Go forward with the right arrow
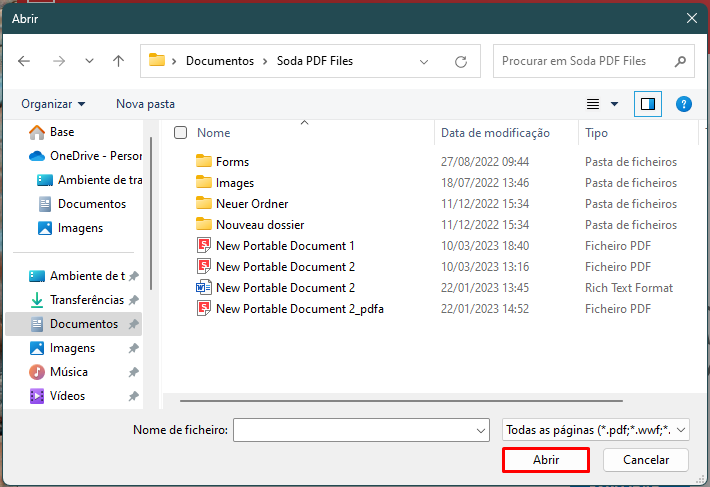710x487 pixels. (59, 61)
